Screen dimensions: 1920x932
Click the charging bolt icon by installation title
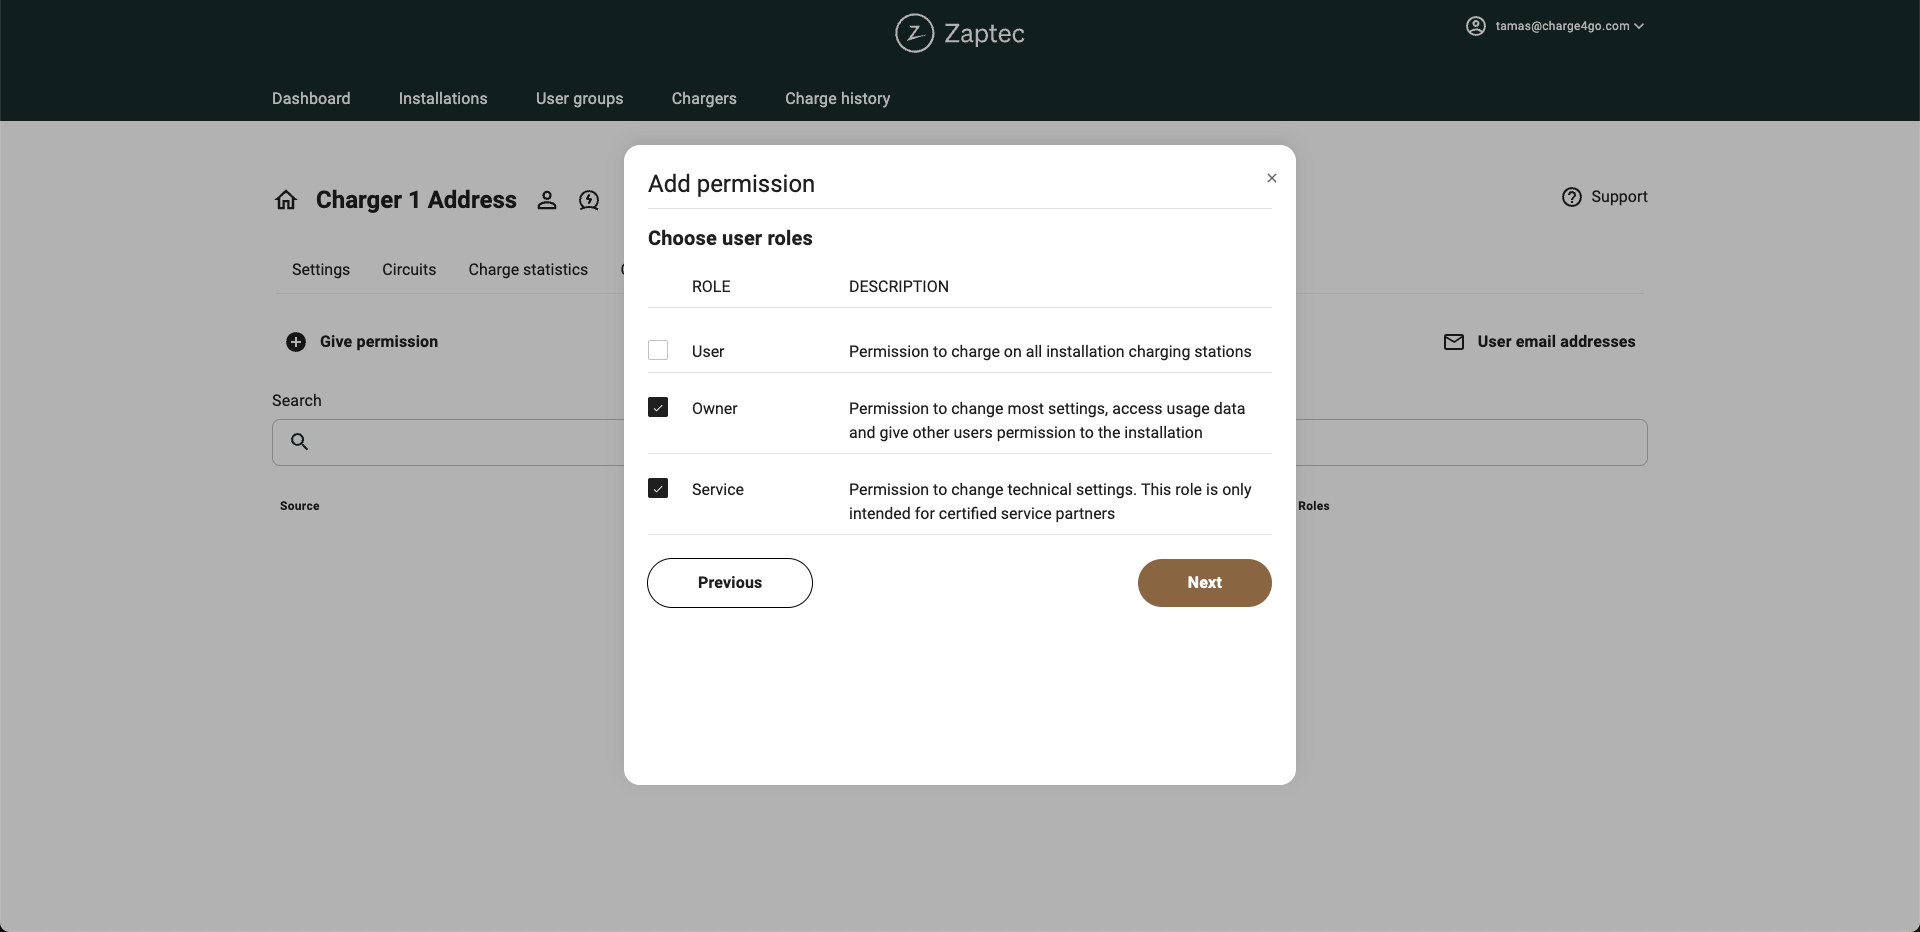589,200
